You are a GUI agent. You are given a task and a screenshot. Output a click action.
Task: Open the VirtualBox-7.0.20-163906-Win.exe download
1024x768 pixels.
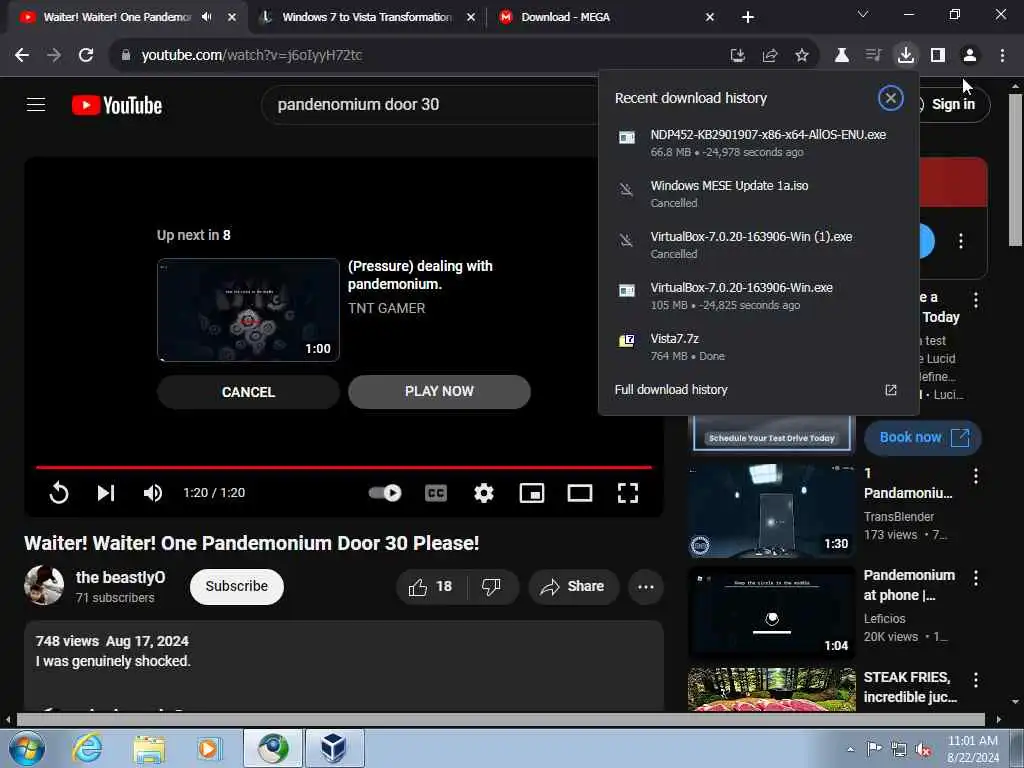[759, 296]
